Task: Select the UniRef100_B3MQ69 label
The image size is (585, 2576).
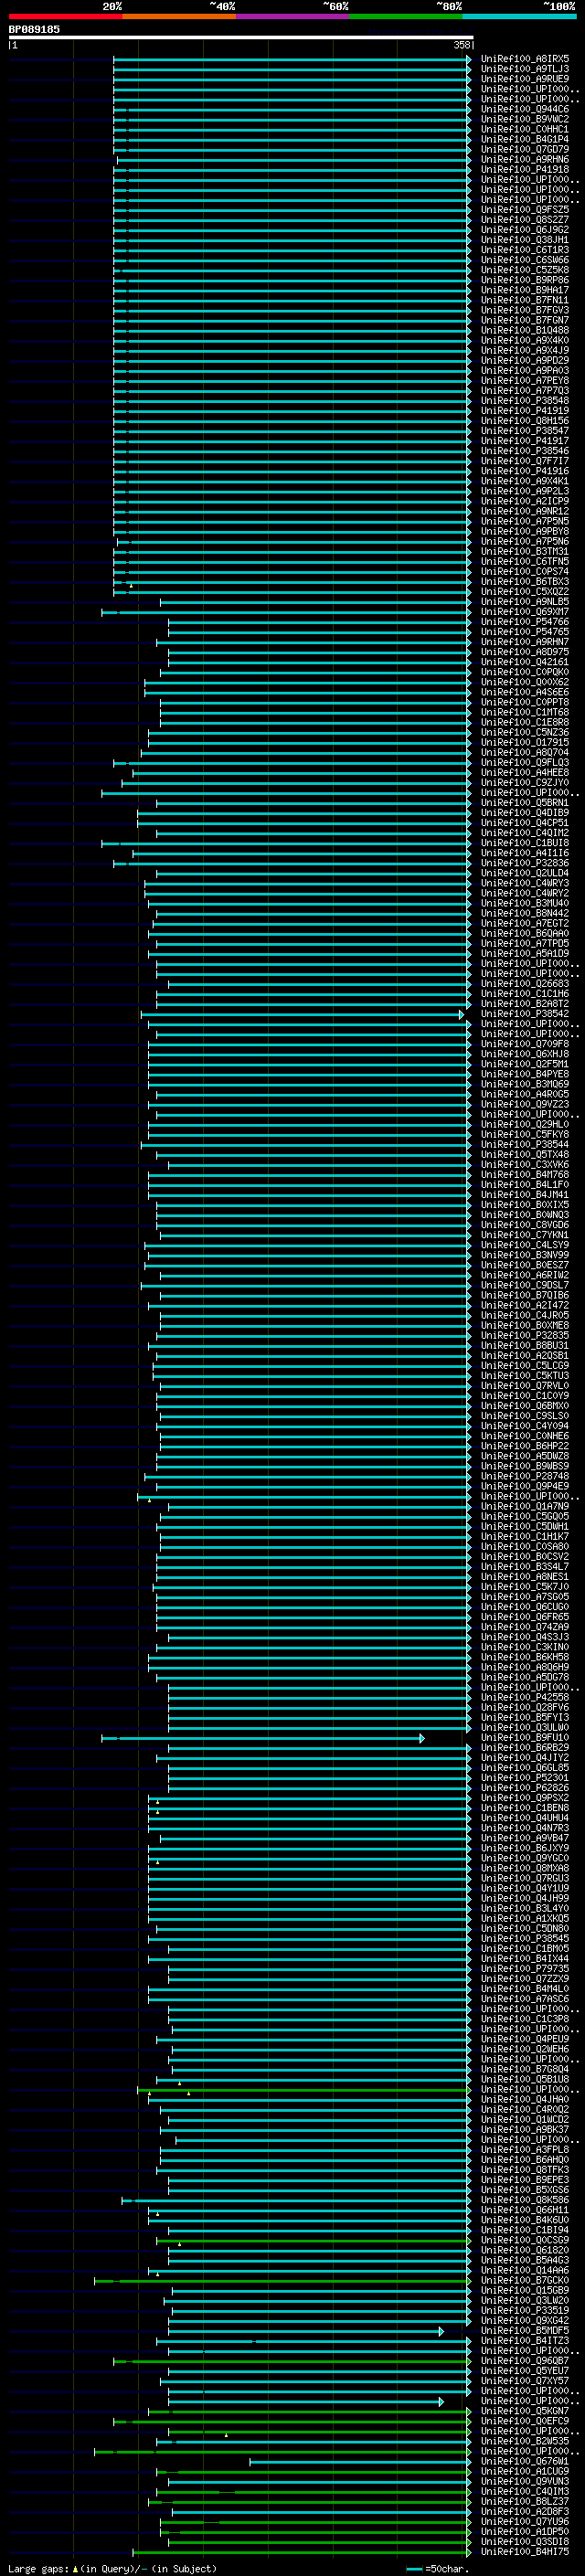Action: click(x=524, y=1084)
